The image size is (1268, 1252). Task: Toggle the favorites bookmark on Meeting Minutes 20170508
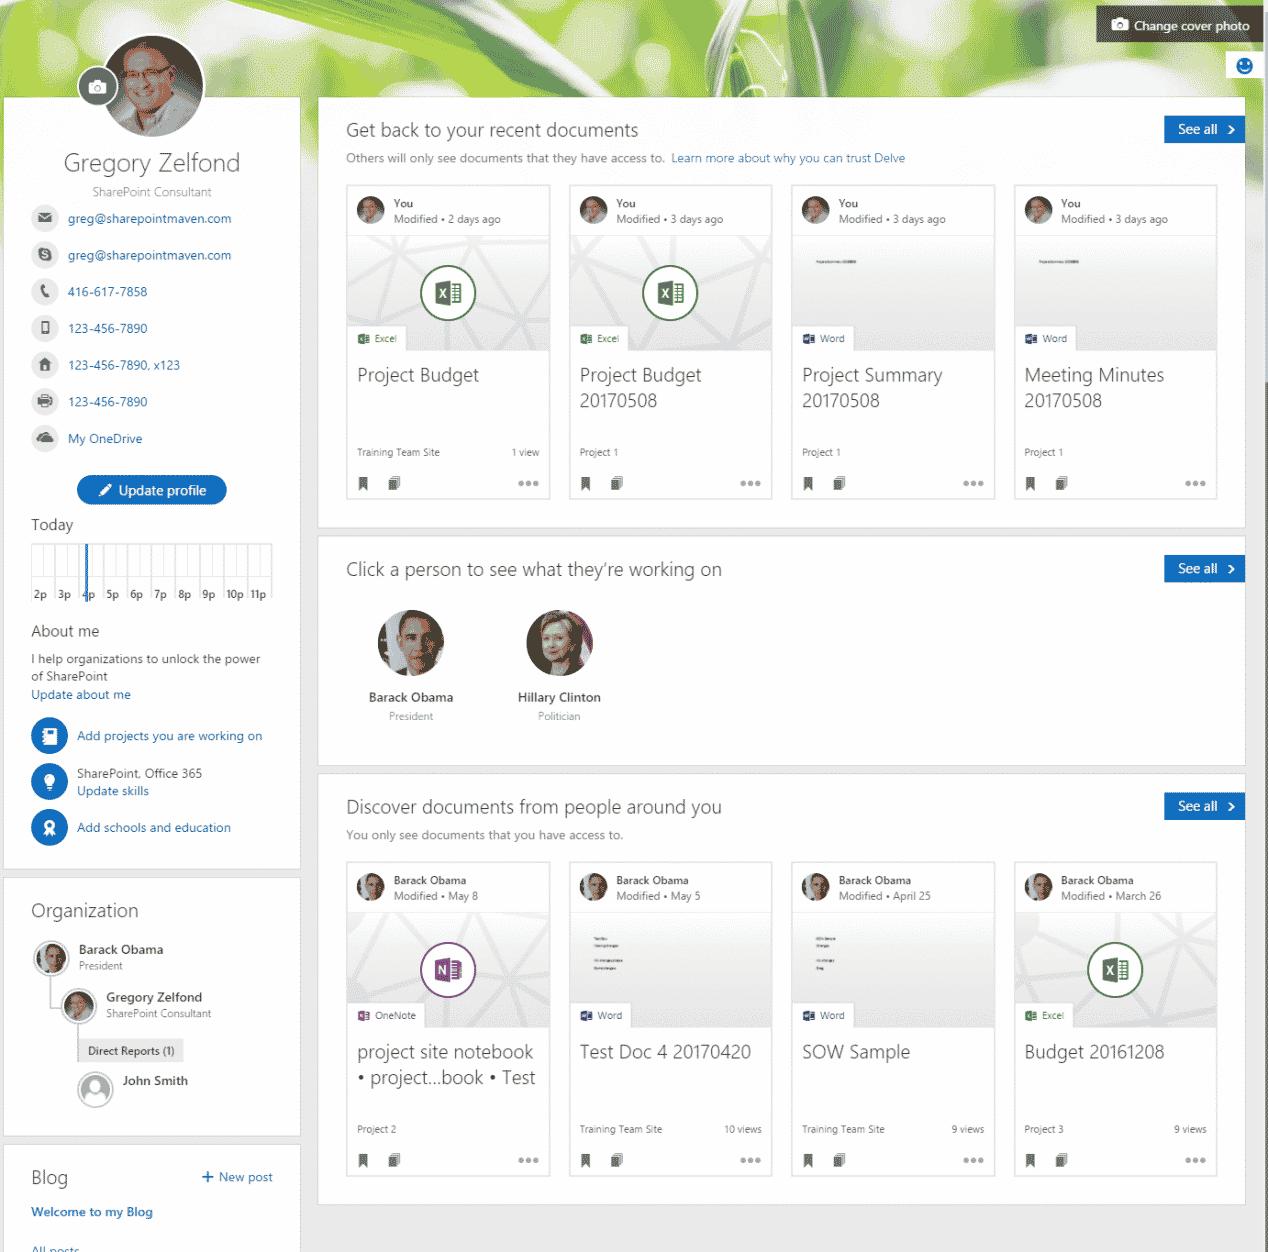pyautogui.click(x=1030, y=483)
